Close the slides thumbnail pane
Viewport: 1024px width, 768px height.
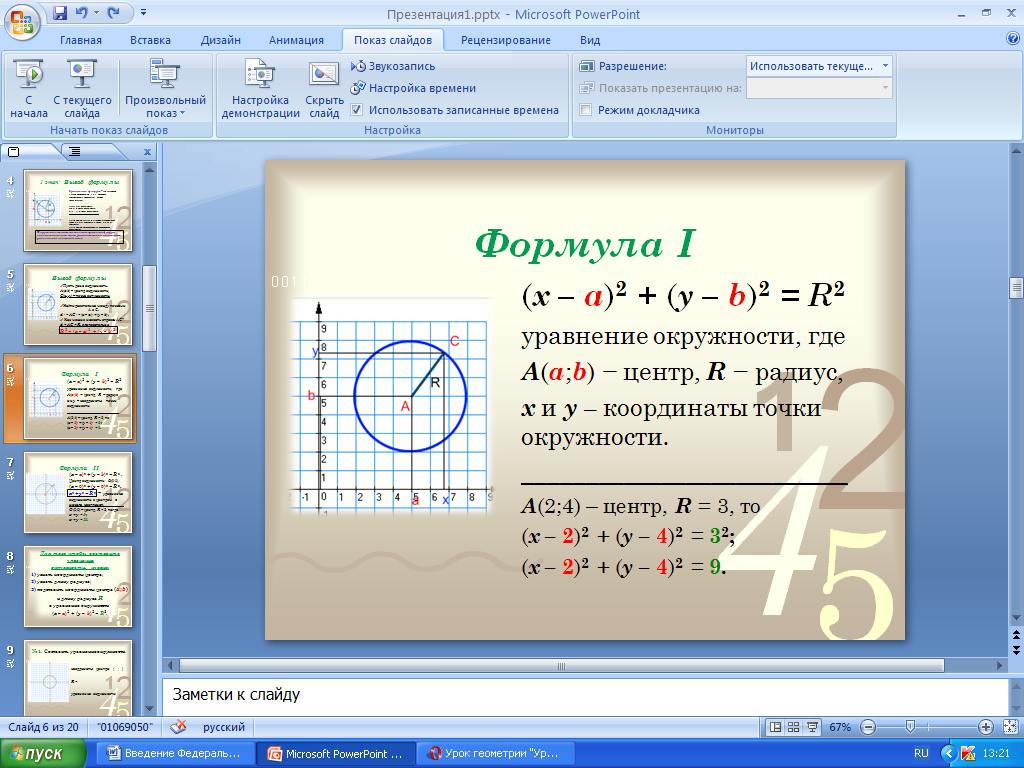click(x=147, y=152)
